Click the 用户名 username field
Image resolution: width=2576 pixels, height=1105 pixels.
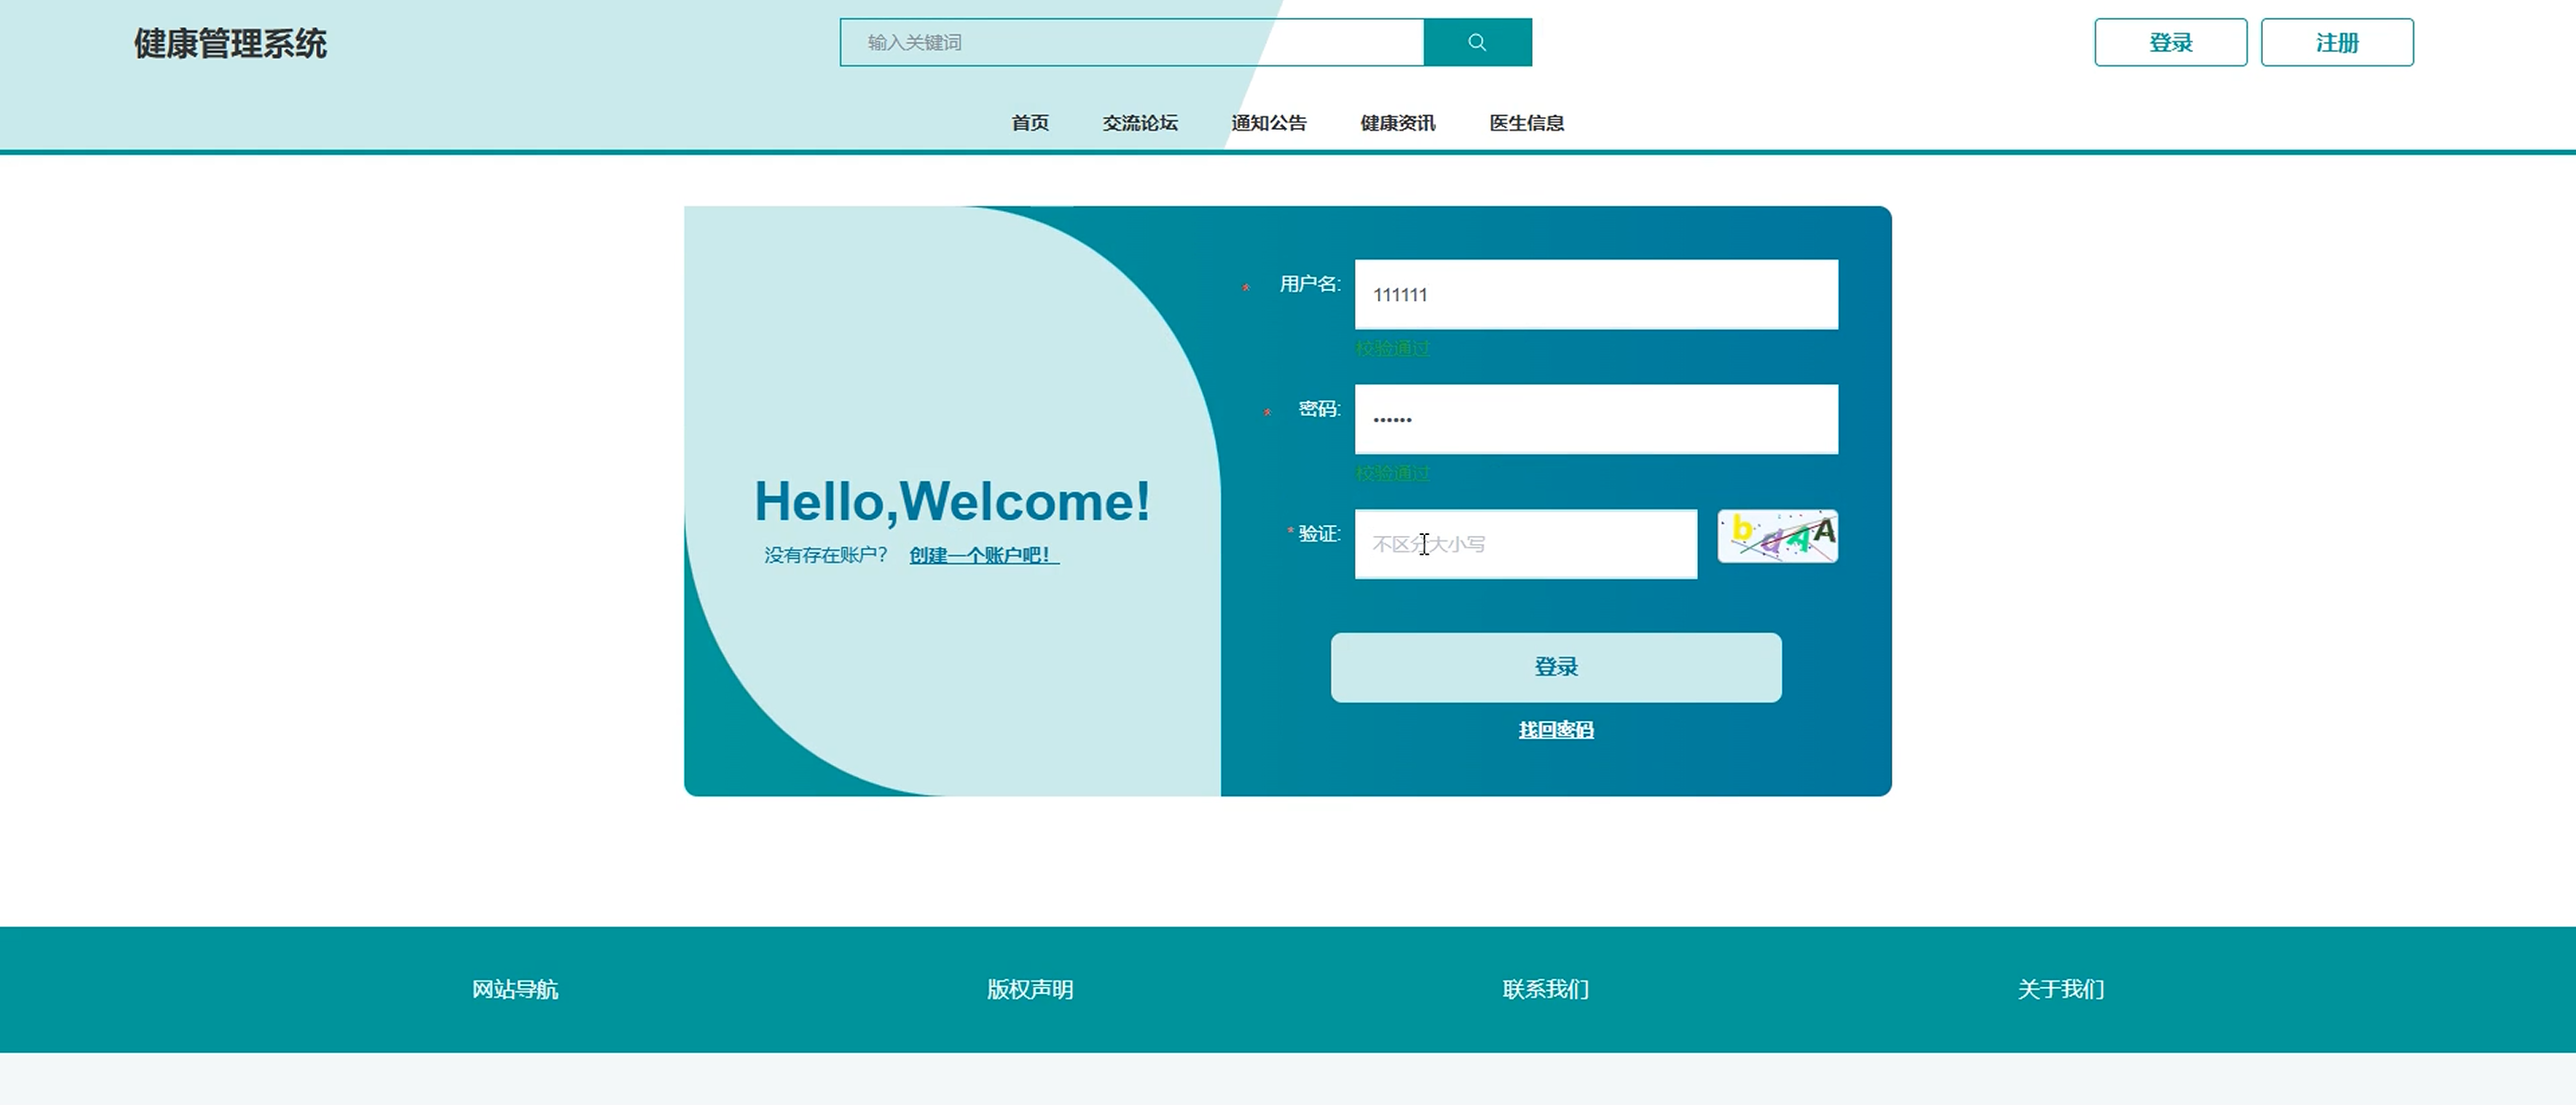1595,295
